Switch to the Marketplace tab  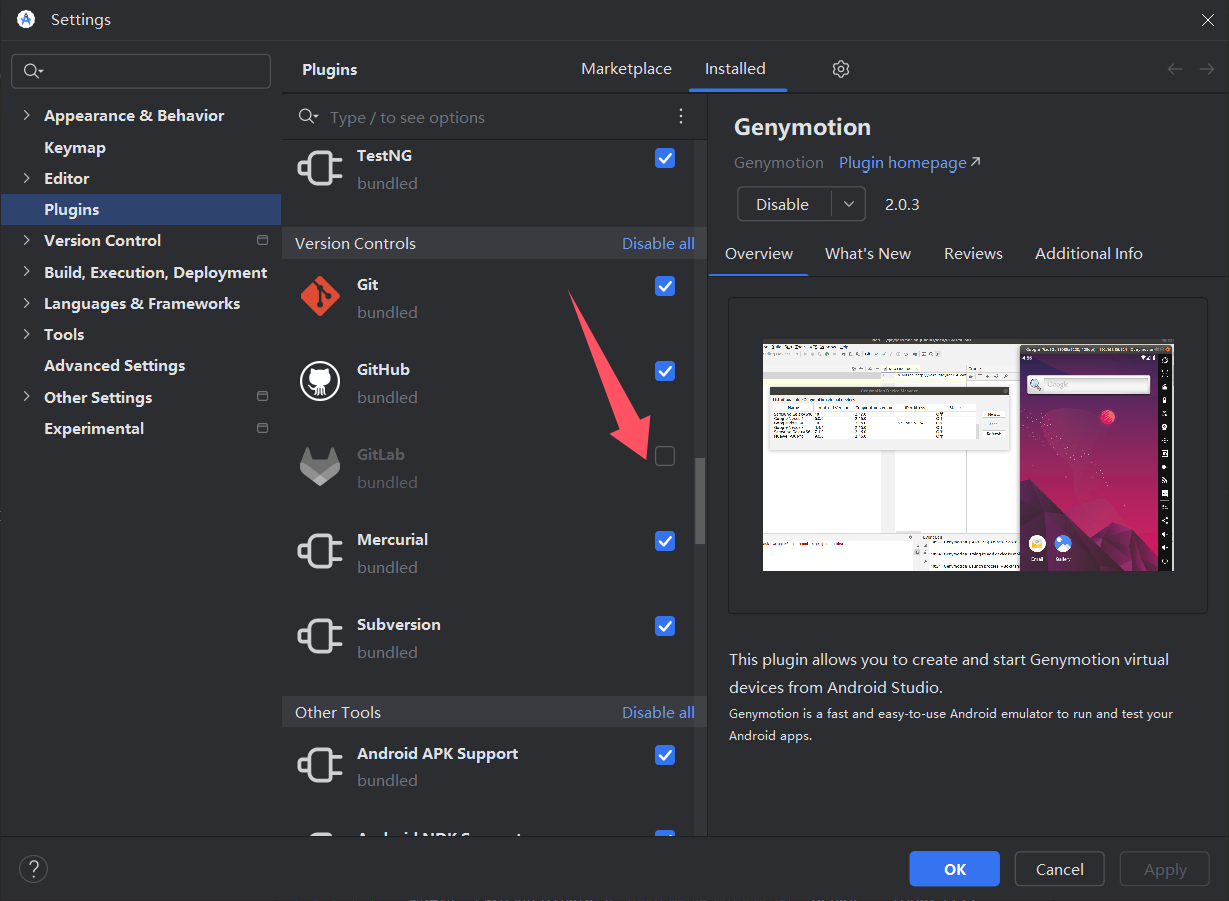click(626, 68)
